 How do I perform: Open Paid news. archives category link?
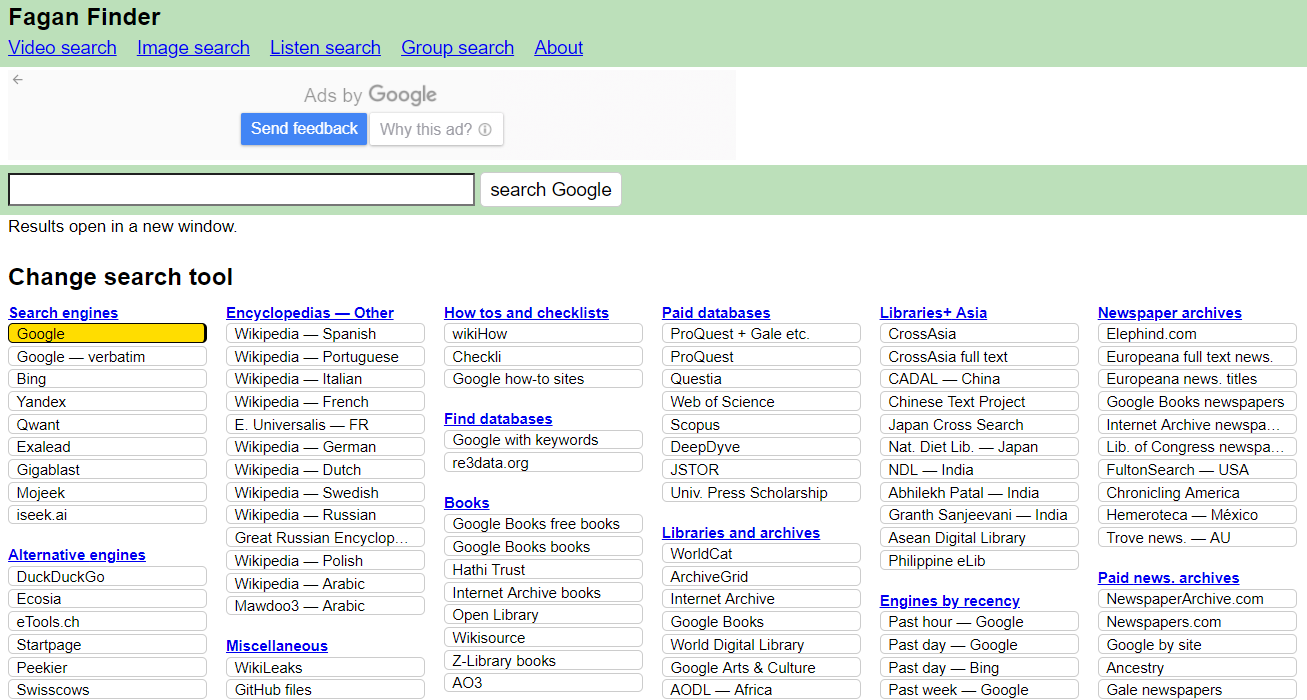tap(1168, 578)
